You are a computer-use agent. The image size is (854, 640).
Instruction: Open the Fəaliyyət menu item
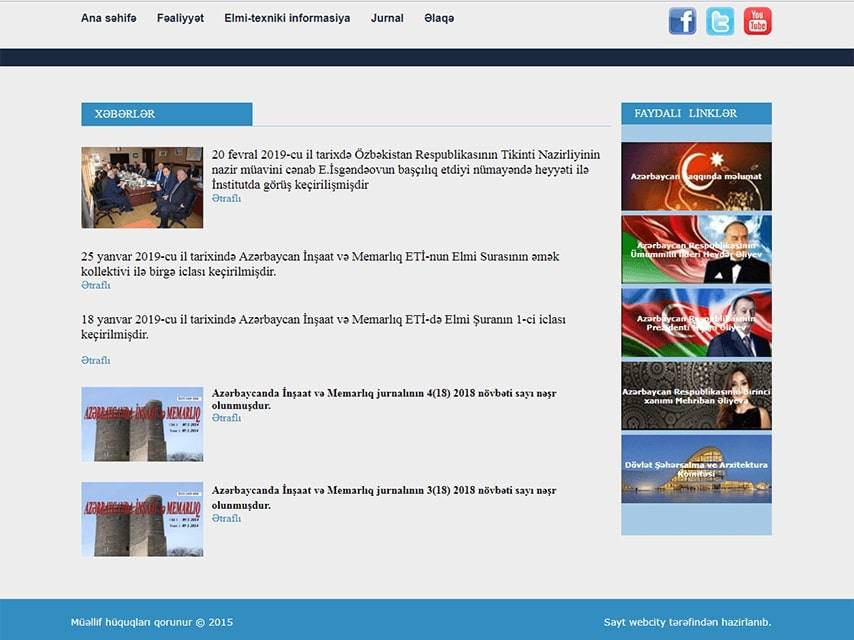pyautogui.click(x=180, y=18)
